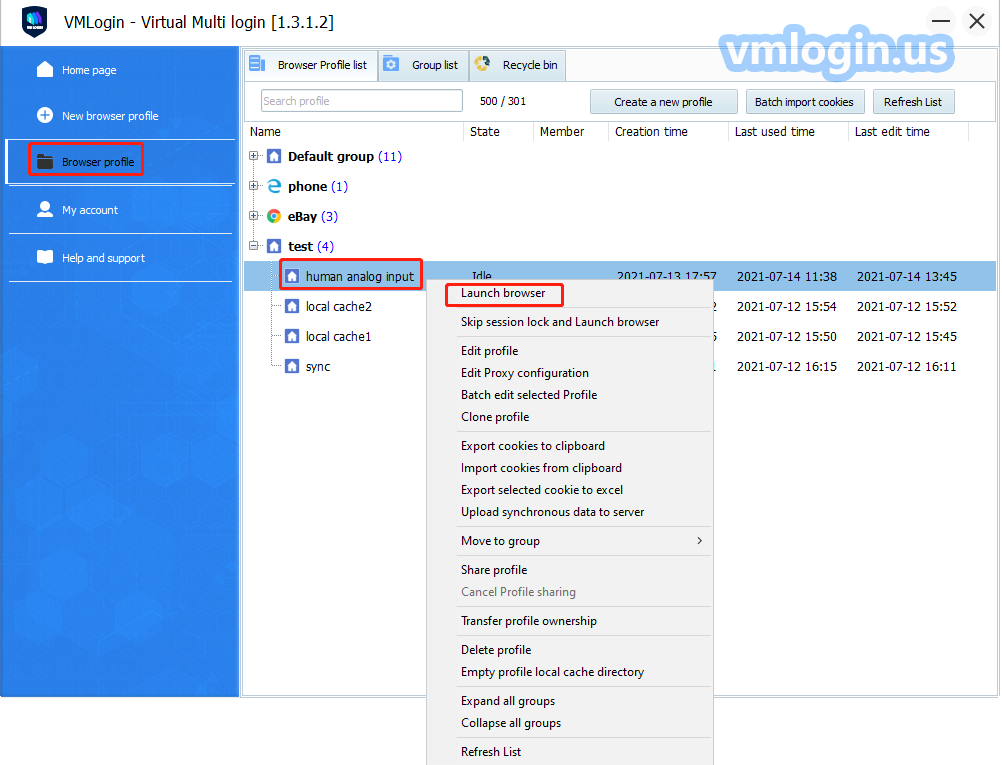Screen dimensions: 1002x765
Task: Expand the Default group tree node
Action: click(255, 156)
